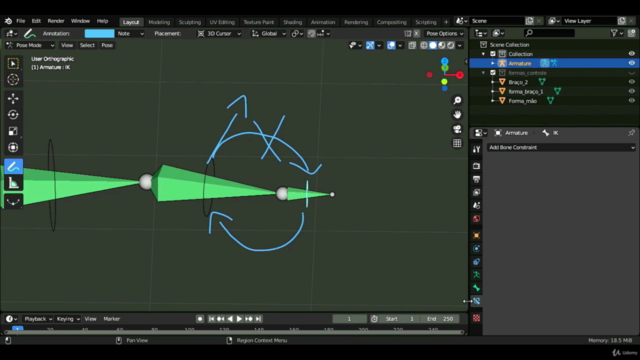Open the Object Constraints properties tab
Viewport: 640px width, 360px height.
point(476,262)
